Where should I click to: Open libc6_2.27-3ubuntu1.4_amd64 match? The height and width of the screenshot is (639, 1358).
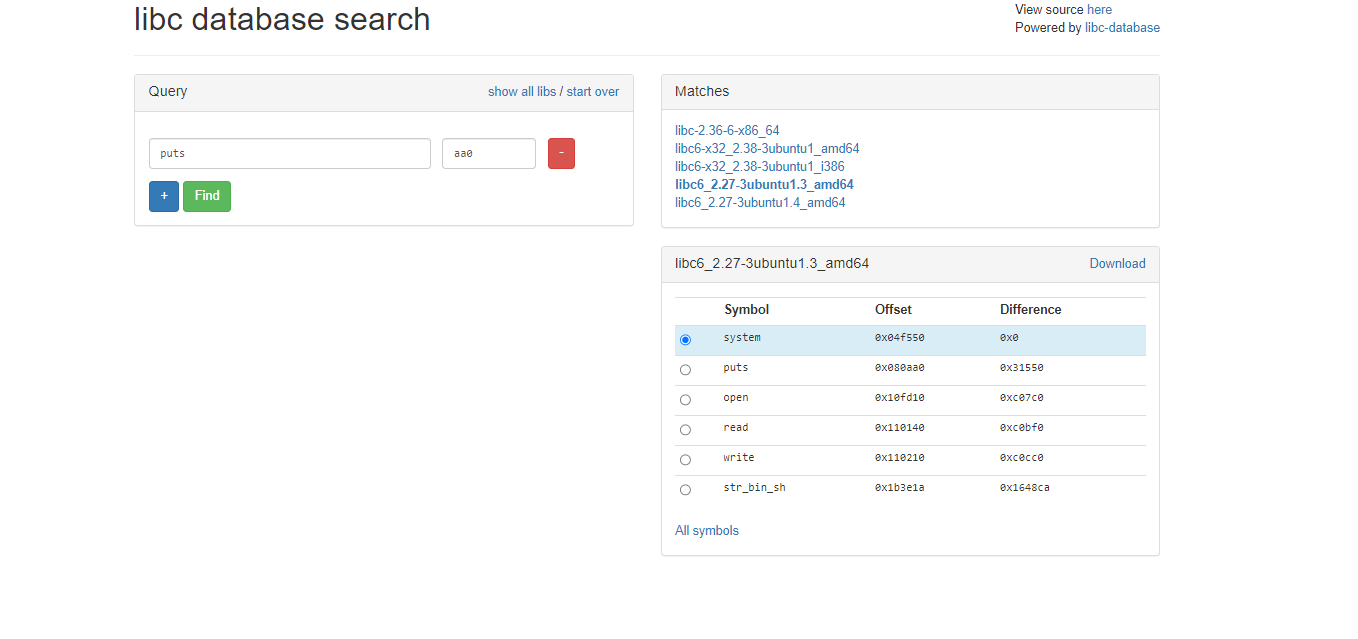tap(760, 203)
